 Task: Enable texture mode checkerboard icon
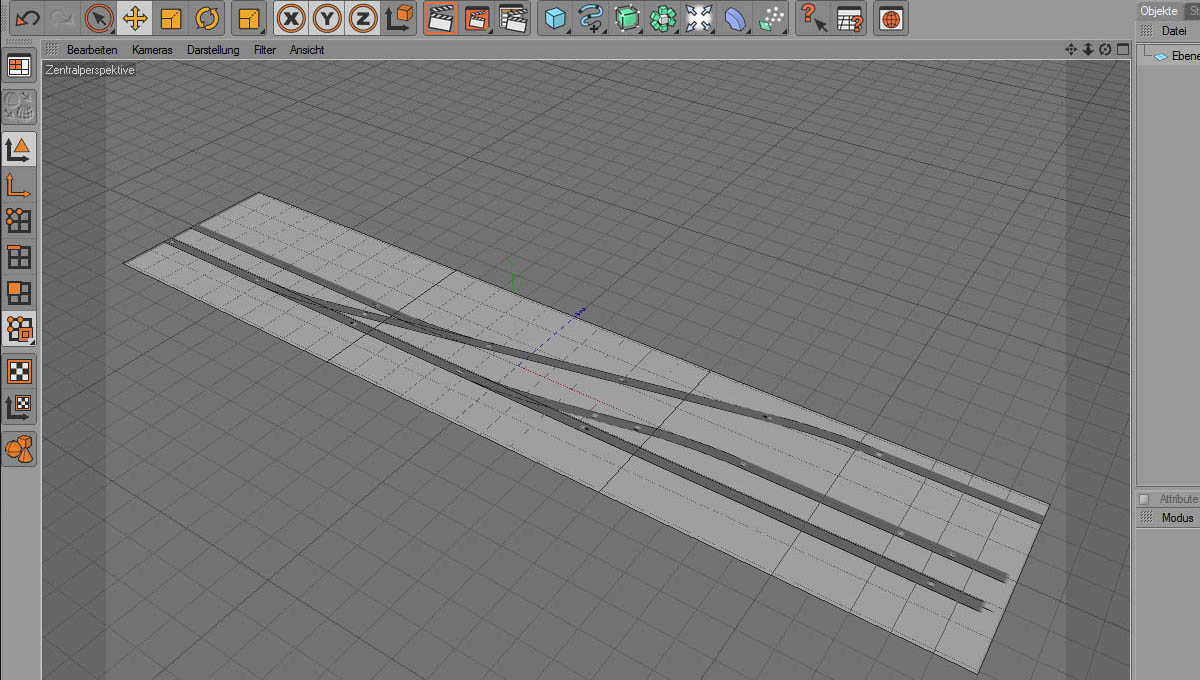pos(19,371)
